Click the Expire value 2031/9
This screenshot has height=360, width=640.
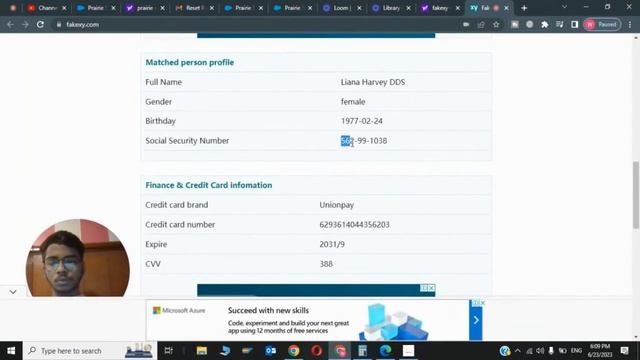tap(332, 244)
